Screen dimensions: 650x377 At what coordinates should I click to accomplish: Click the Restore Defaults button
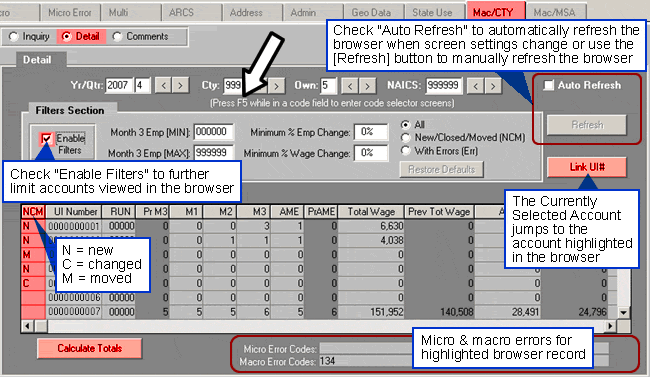click(441, 170)
